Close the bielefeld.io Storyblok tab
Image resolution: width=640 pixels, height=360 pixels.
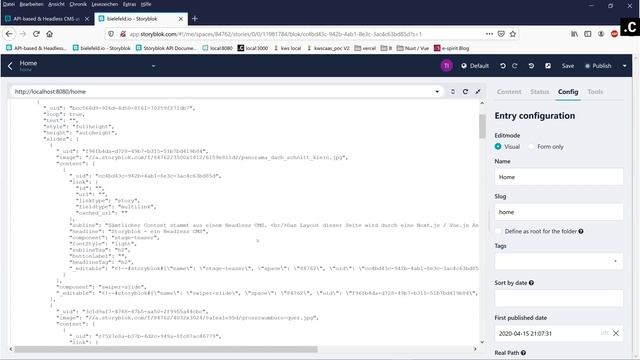181,19
